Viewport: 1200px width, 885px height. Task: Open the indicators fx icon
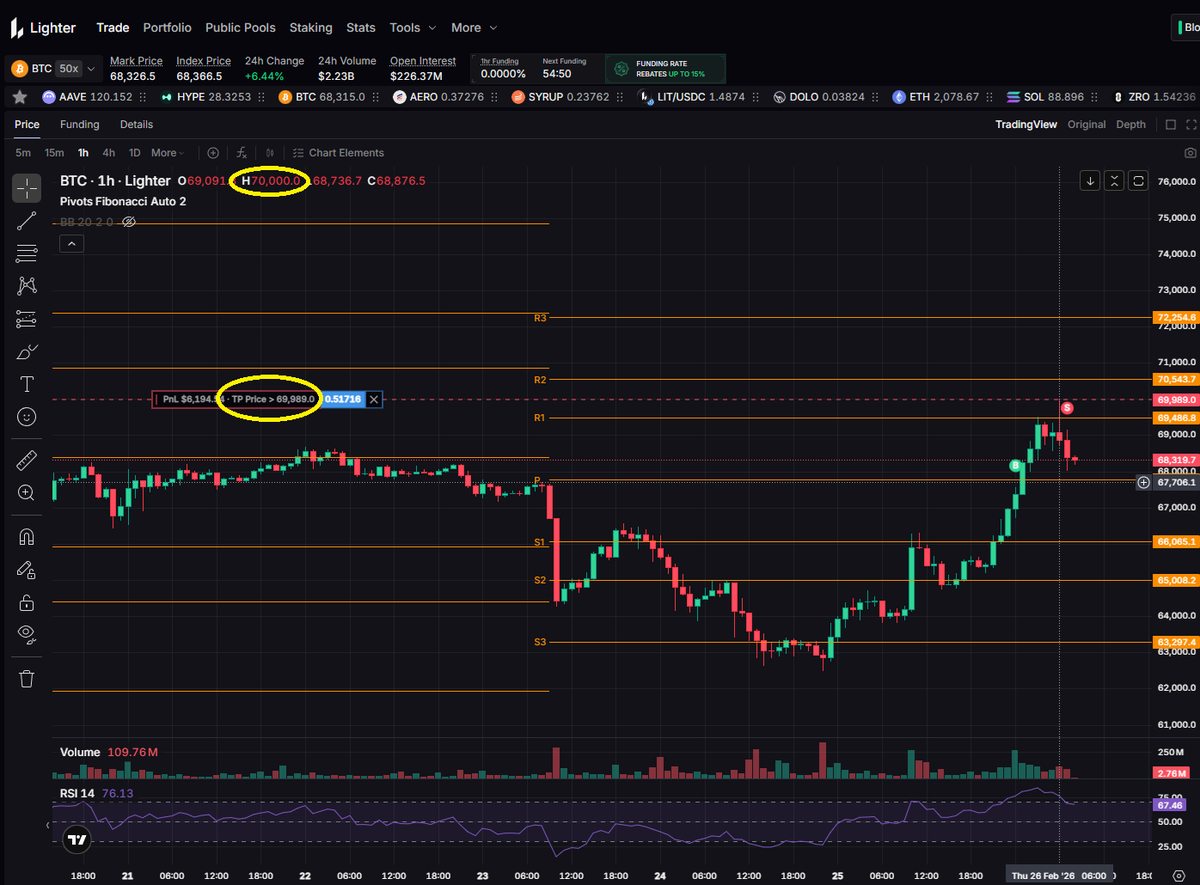(x=241, y=153)
